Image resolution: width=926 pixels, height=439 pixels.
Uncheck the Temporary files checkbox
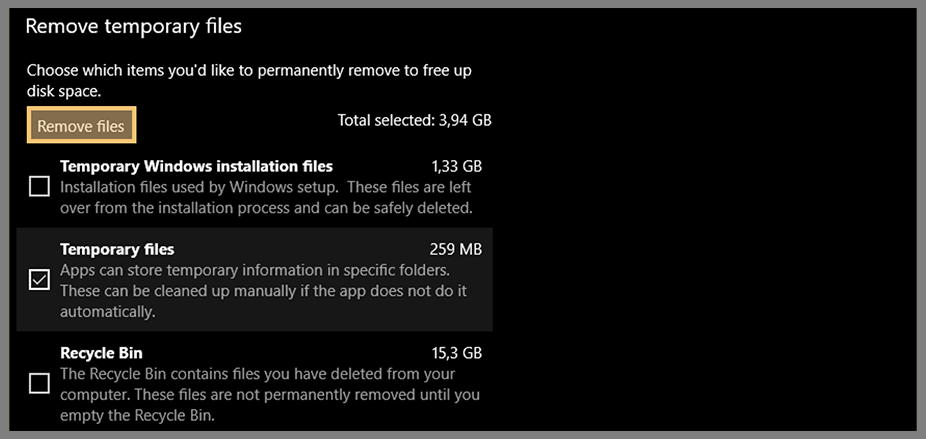40,280
